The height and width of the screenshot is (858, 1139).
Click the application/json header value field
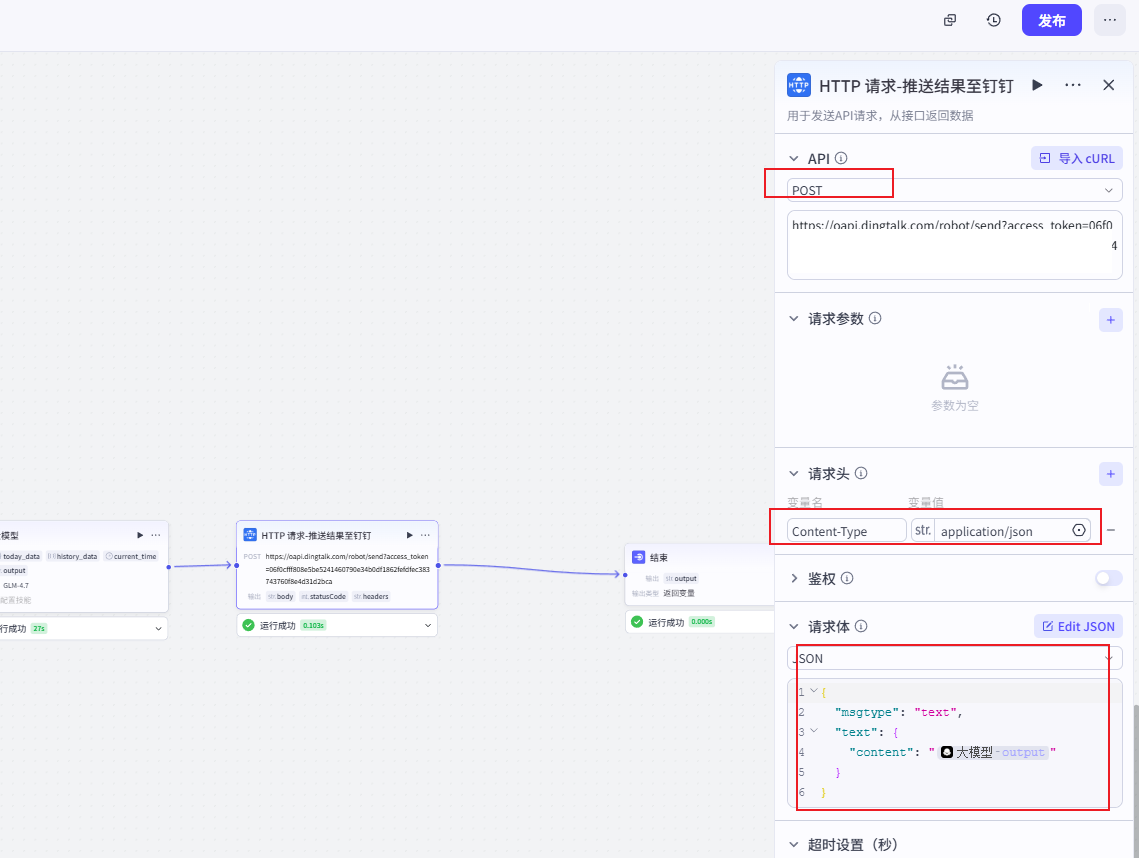(1001, 531)
